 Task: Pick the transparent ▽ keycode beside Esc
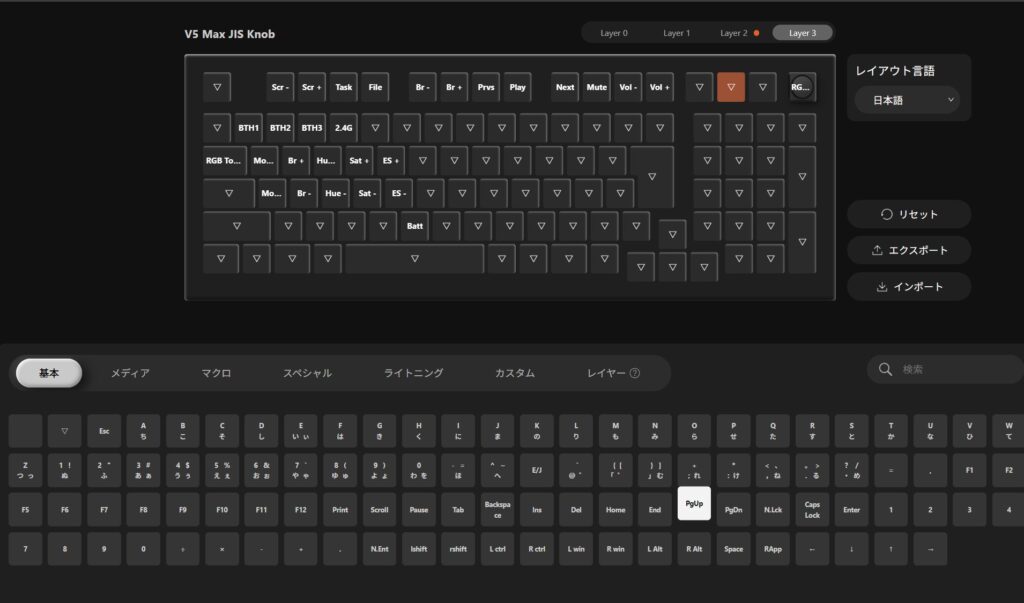[x=65, y=431]
